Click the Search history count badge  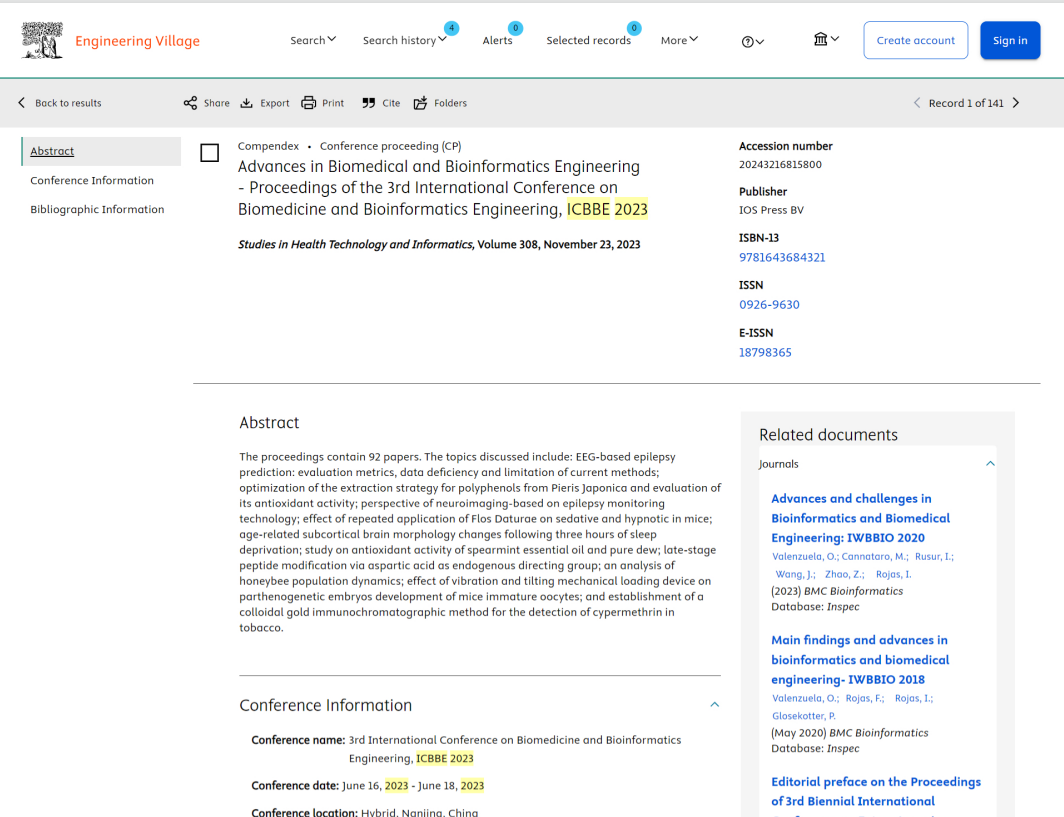451,28
